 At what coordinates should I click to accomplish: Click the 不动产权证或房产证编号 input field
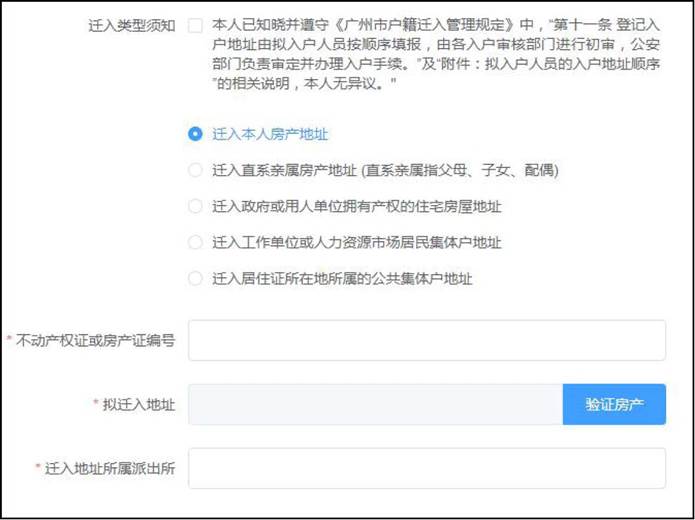point(426,340)
